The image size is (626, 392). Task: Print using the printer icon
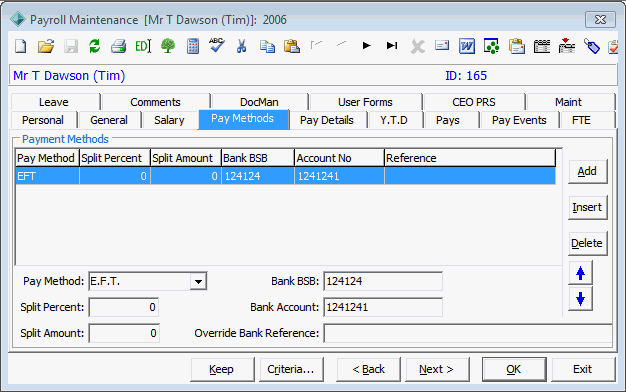tap(119, 46)
